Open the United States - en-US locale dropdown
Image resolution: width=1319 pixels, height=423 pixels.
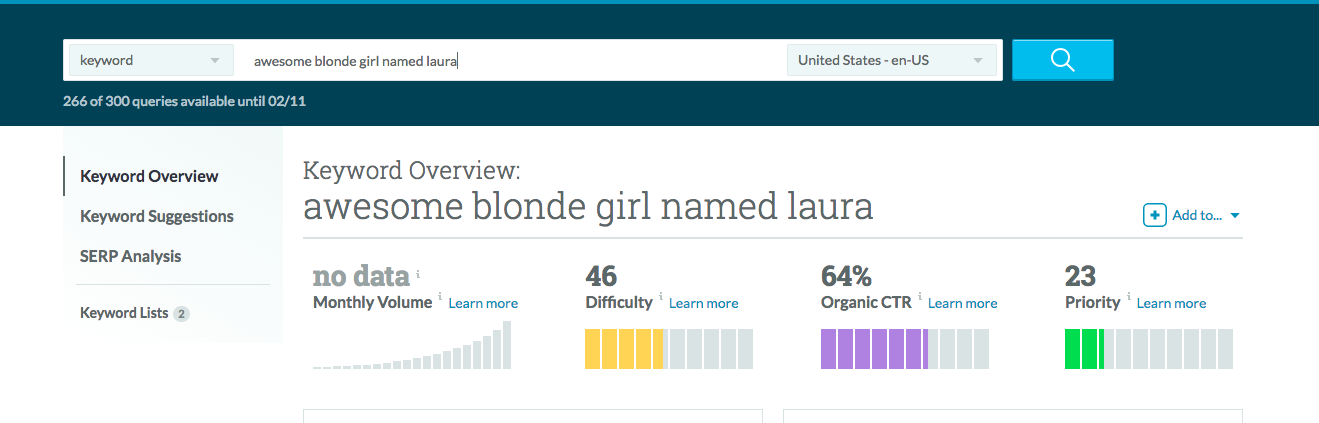891,60
